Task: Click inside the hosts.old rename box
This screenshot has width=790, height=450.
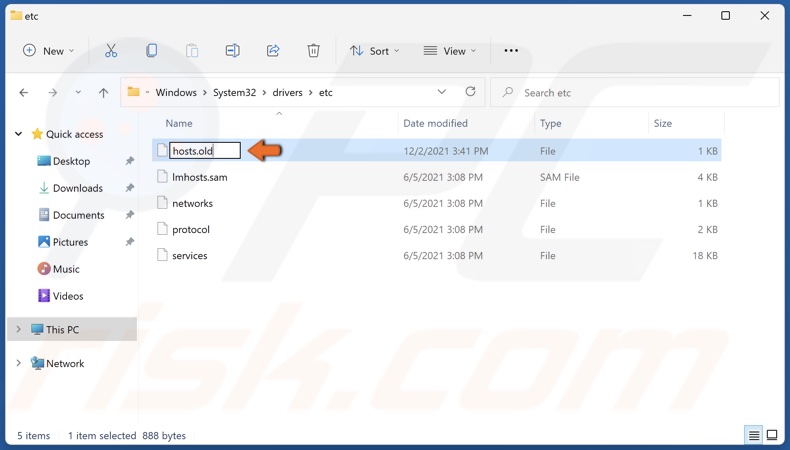Action: point(205,151)
